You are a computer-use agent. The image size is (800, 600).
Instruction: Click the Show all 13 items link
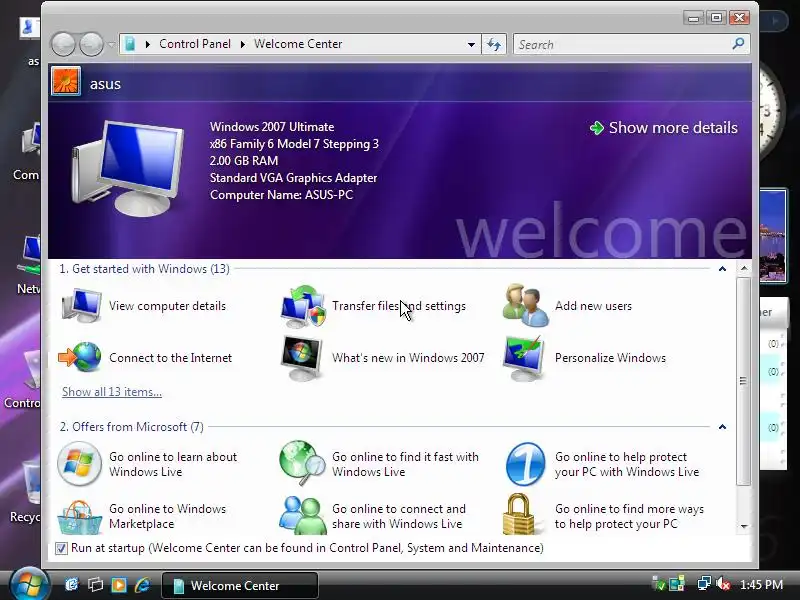click(x=112, y=392)
